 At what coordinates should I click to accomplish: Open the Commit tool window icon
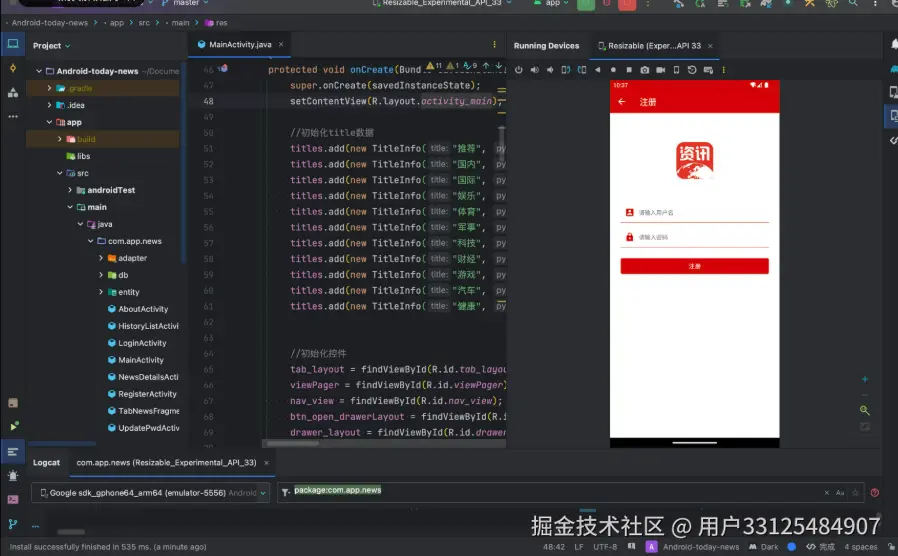[13, 68]
